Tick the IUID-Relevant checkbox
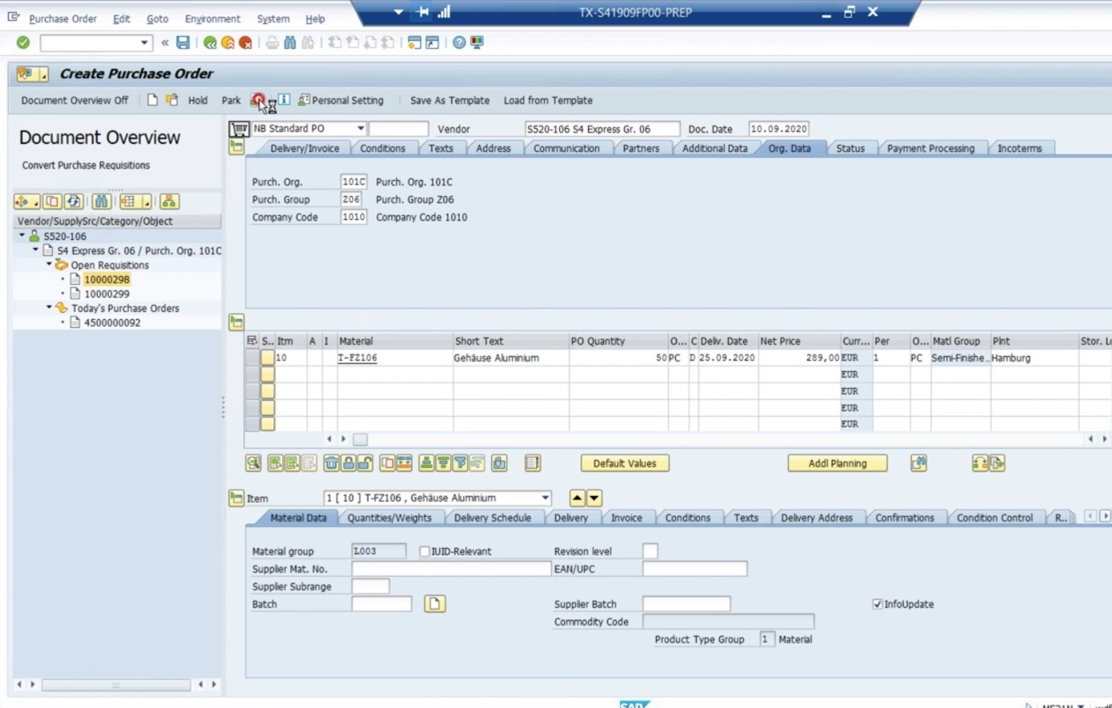Viewport: 1112px width, 708px height. 424,551
